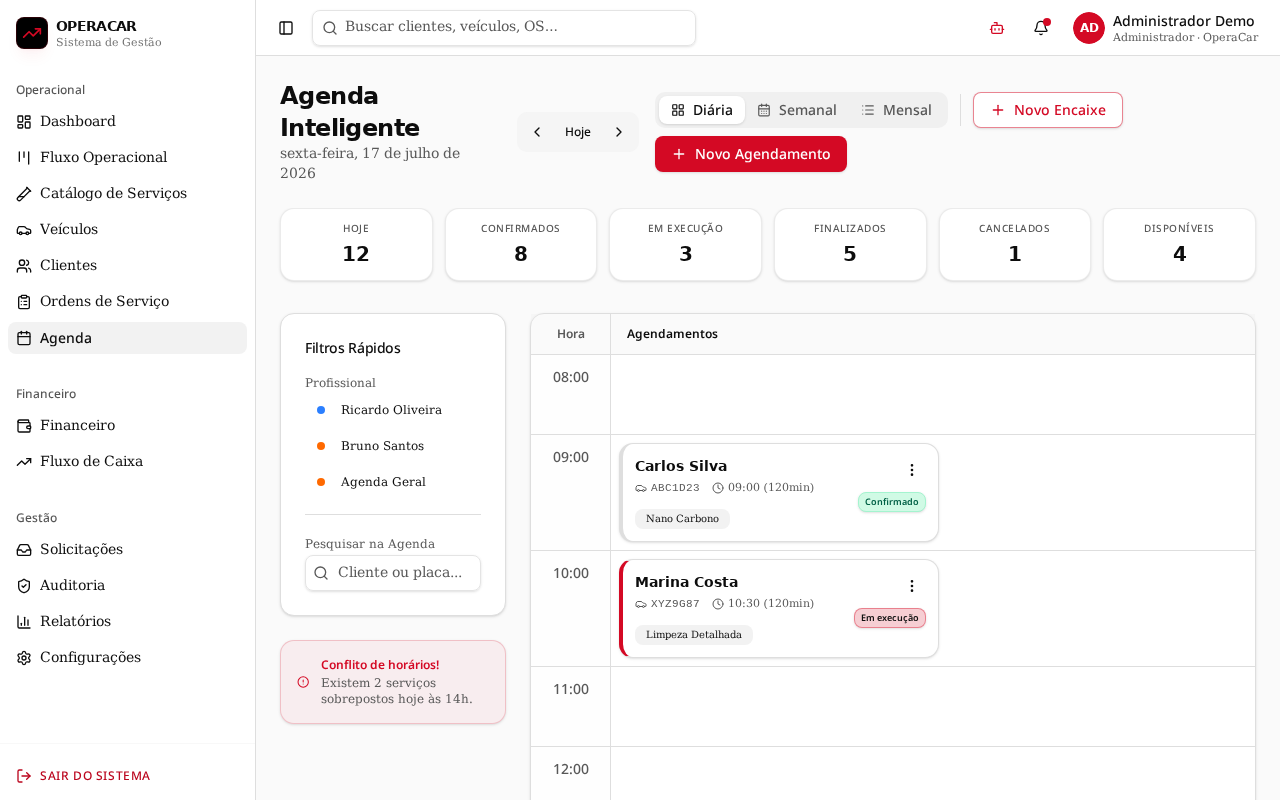Filter by Agenda Geral
1280x800 pixels.
point(393,482)
